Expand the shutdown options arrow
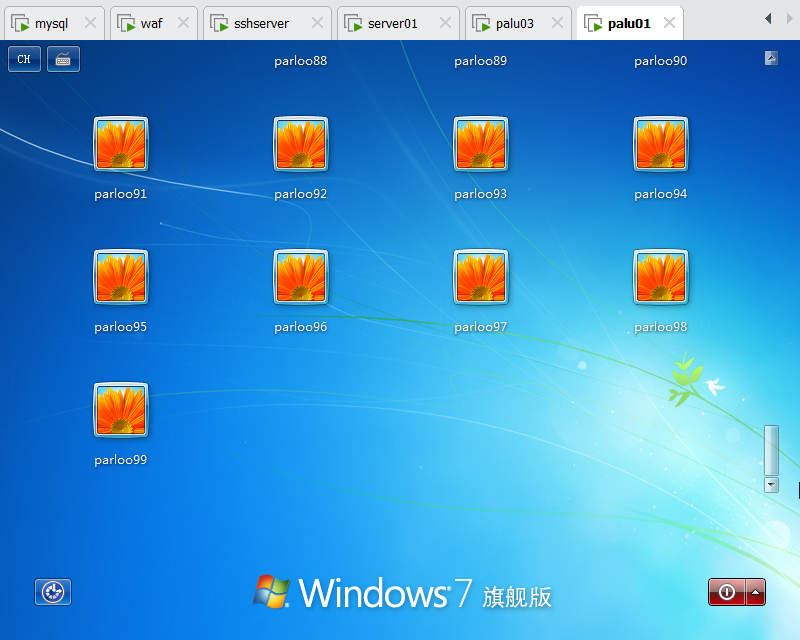Viewport: 800px width, 640px height. click(756, 592)
